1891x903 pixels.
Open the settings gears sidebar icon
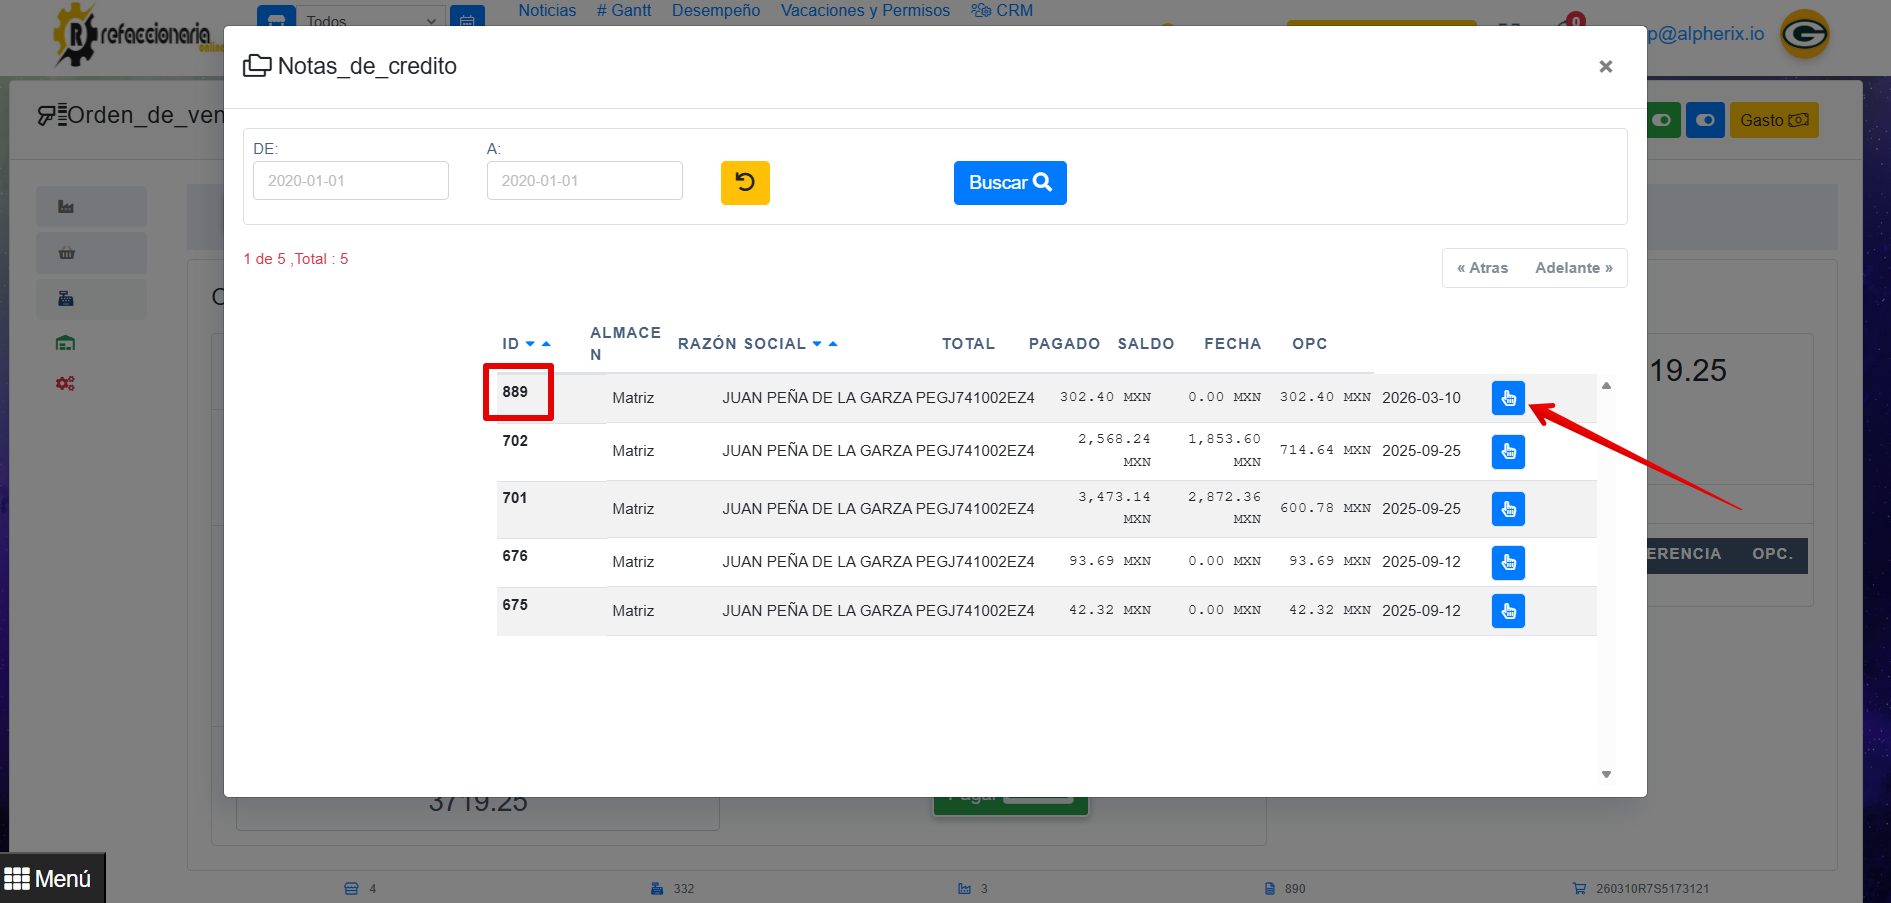(66, 384)
